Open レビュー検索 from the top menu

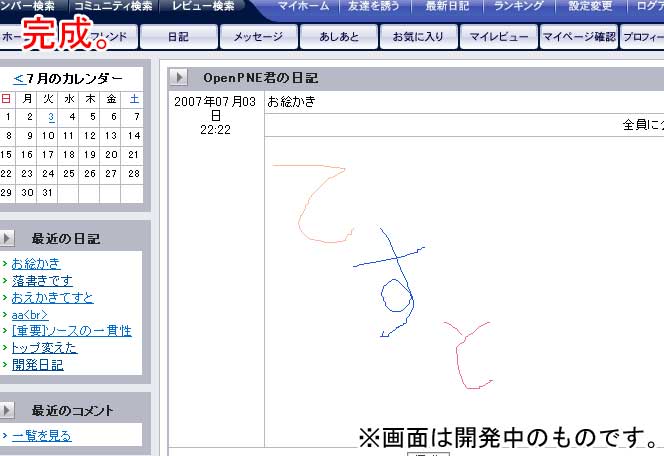point(203,6)
